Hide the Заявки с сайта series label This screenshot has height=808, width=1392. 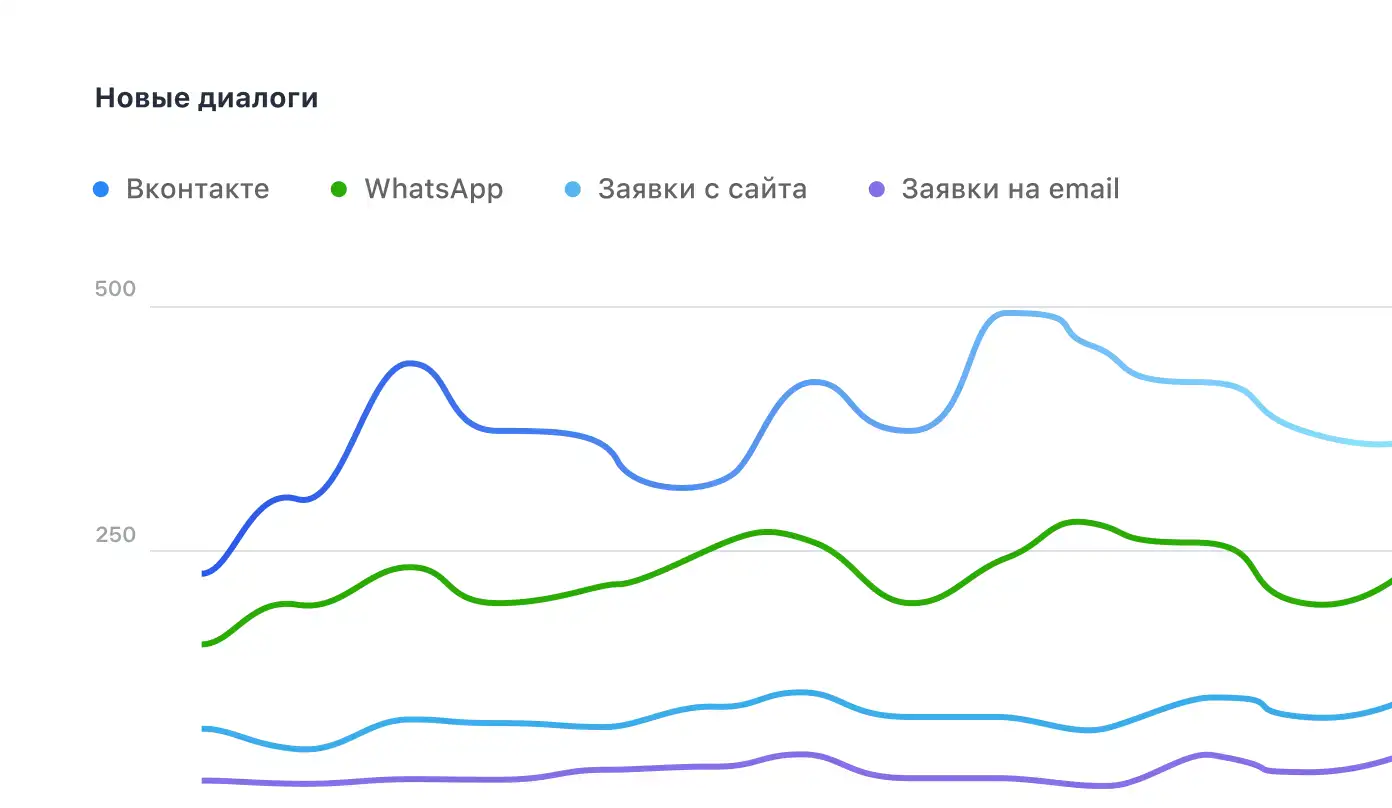702,189
